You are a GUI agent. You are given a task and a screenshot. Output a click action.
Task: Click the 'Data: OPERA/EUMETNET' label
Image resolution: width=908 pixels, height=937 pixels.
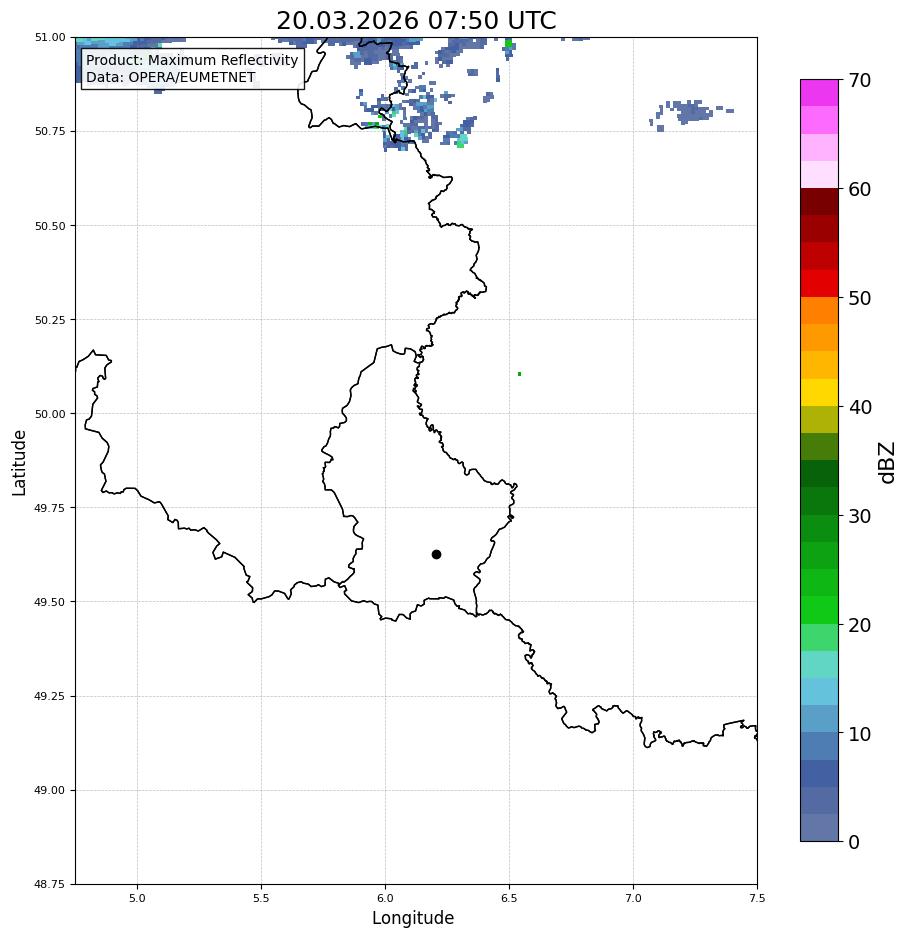tap(170, 77)
